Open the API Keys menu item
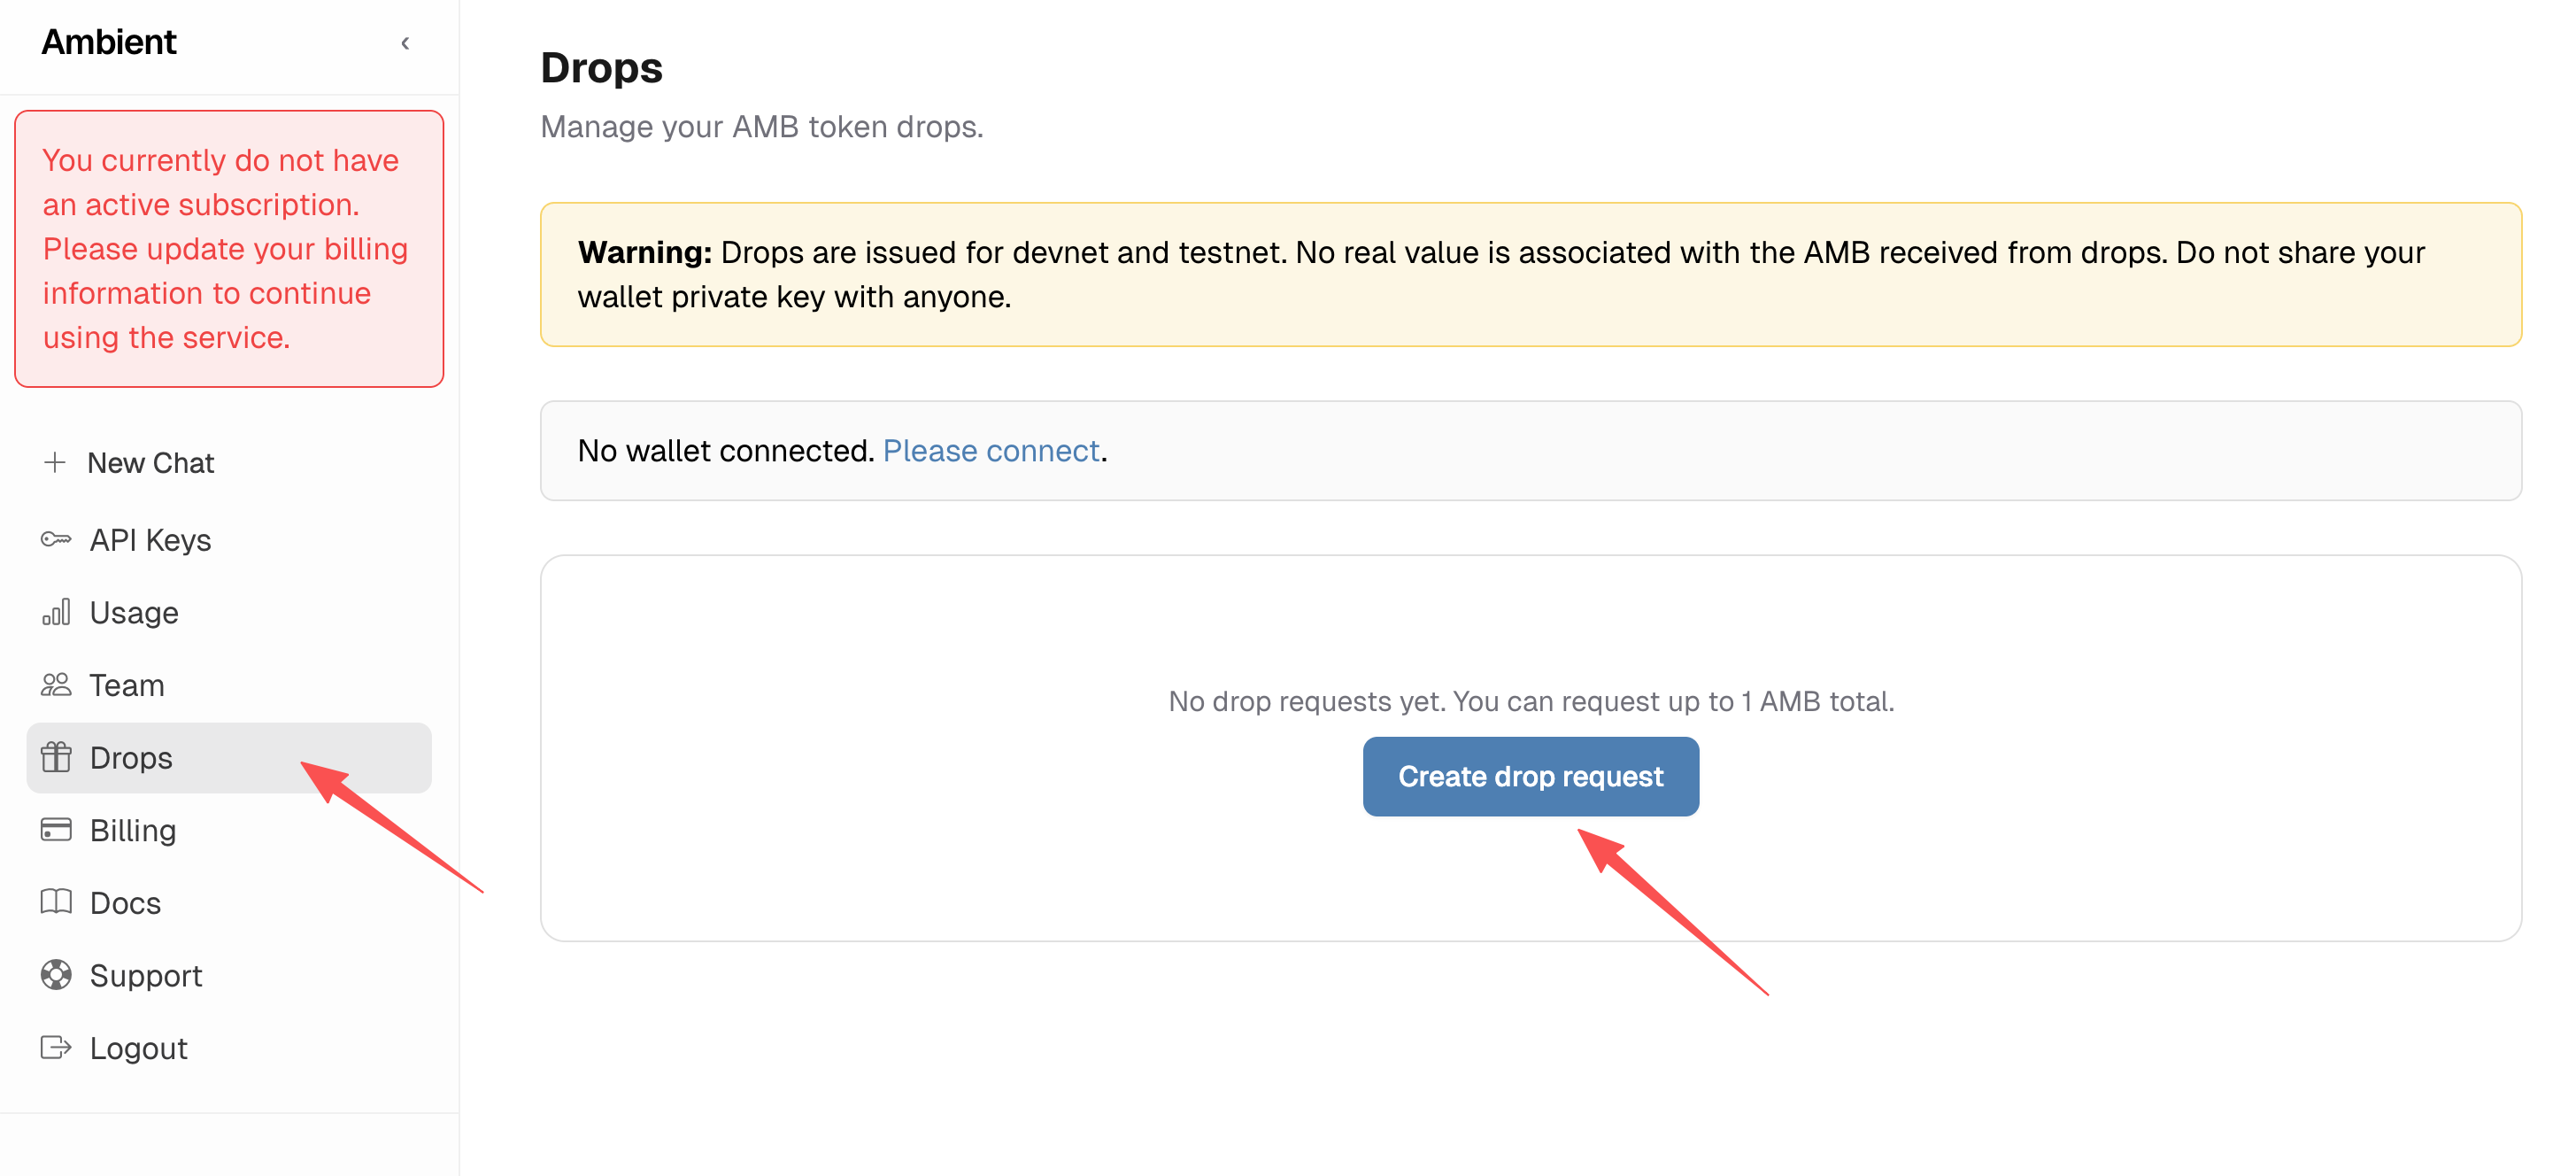This screenshot has height=1176, width=2576. tap(150, 540)
